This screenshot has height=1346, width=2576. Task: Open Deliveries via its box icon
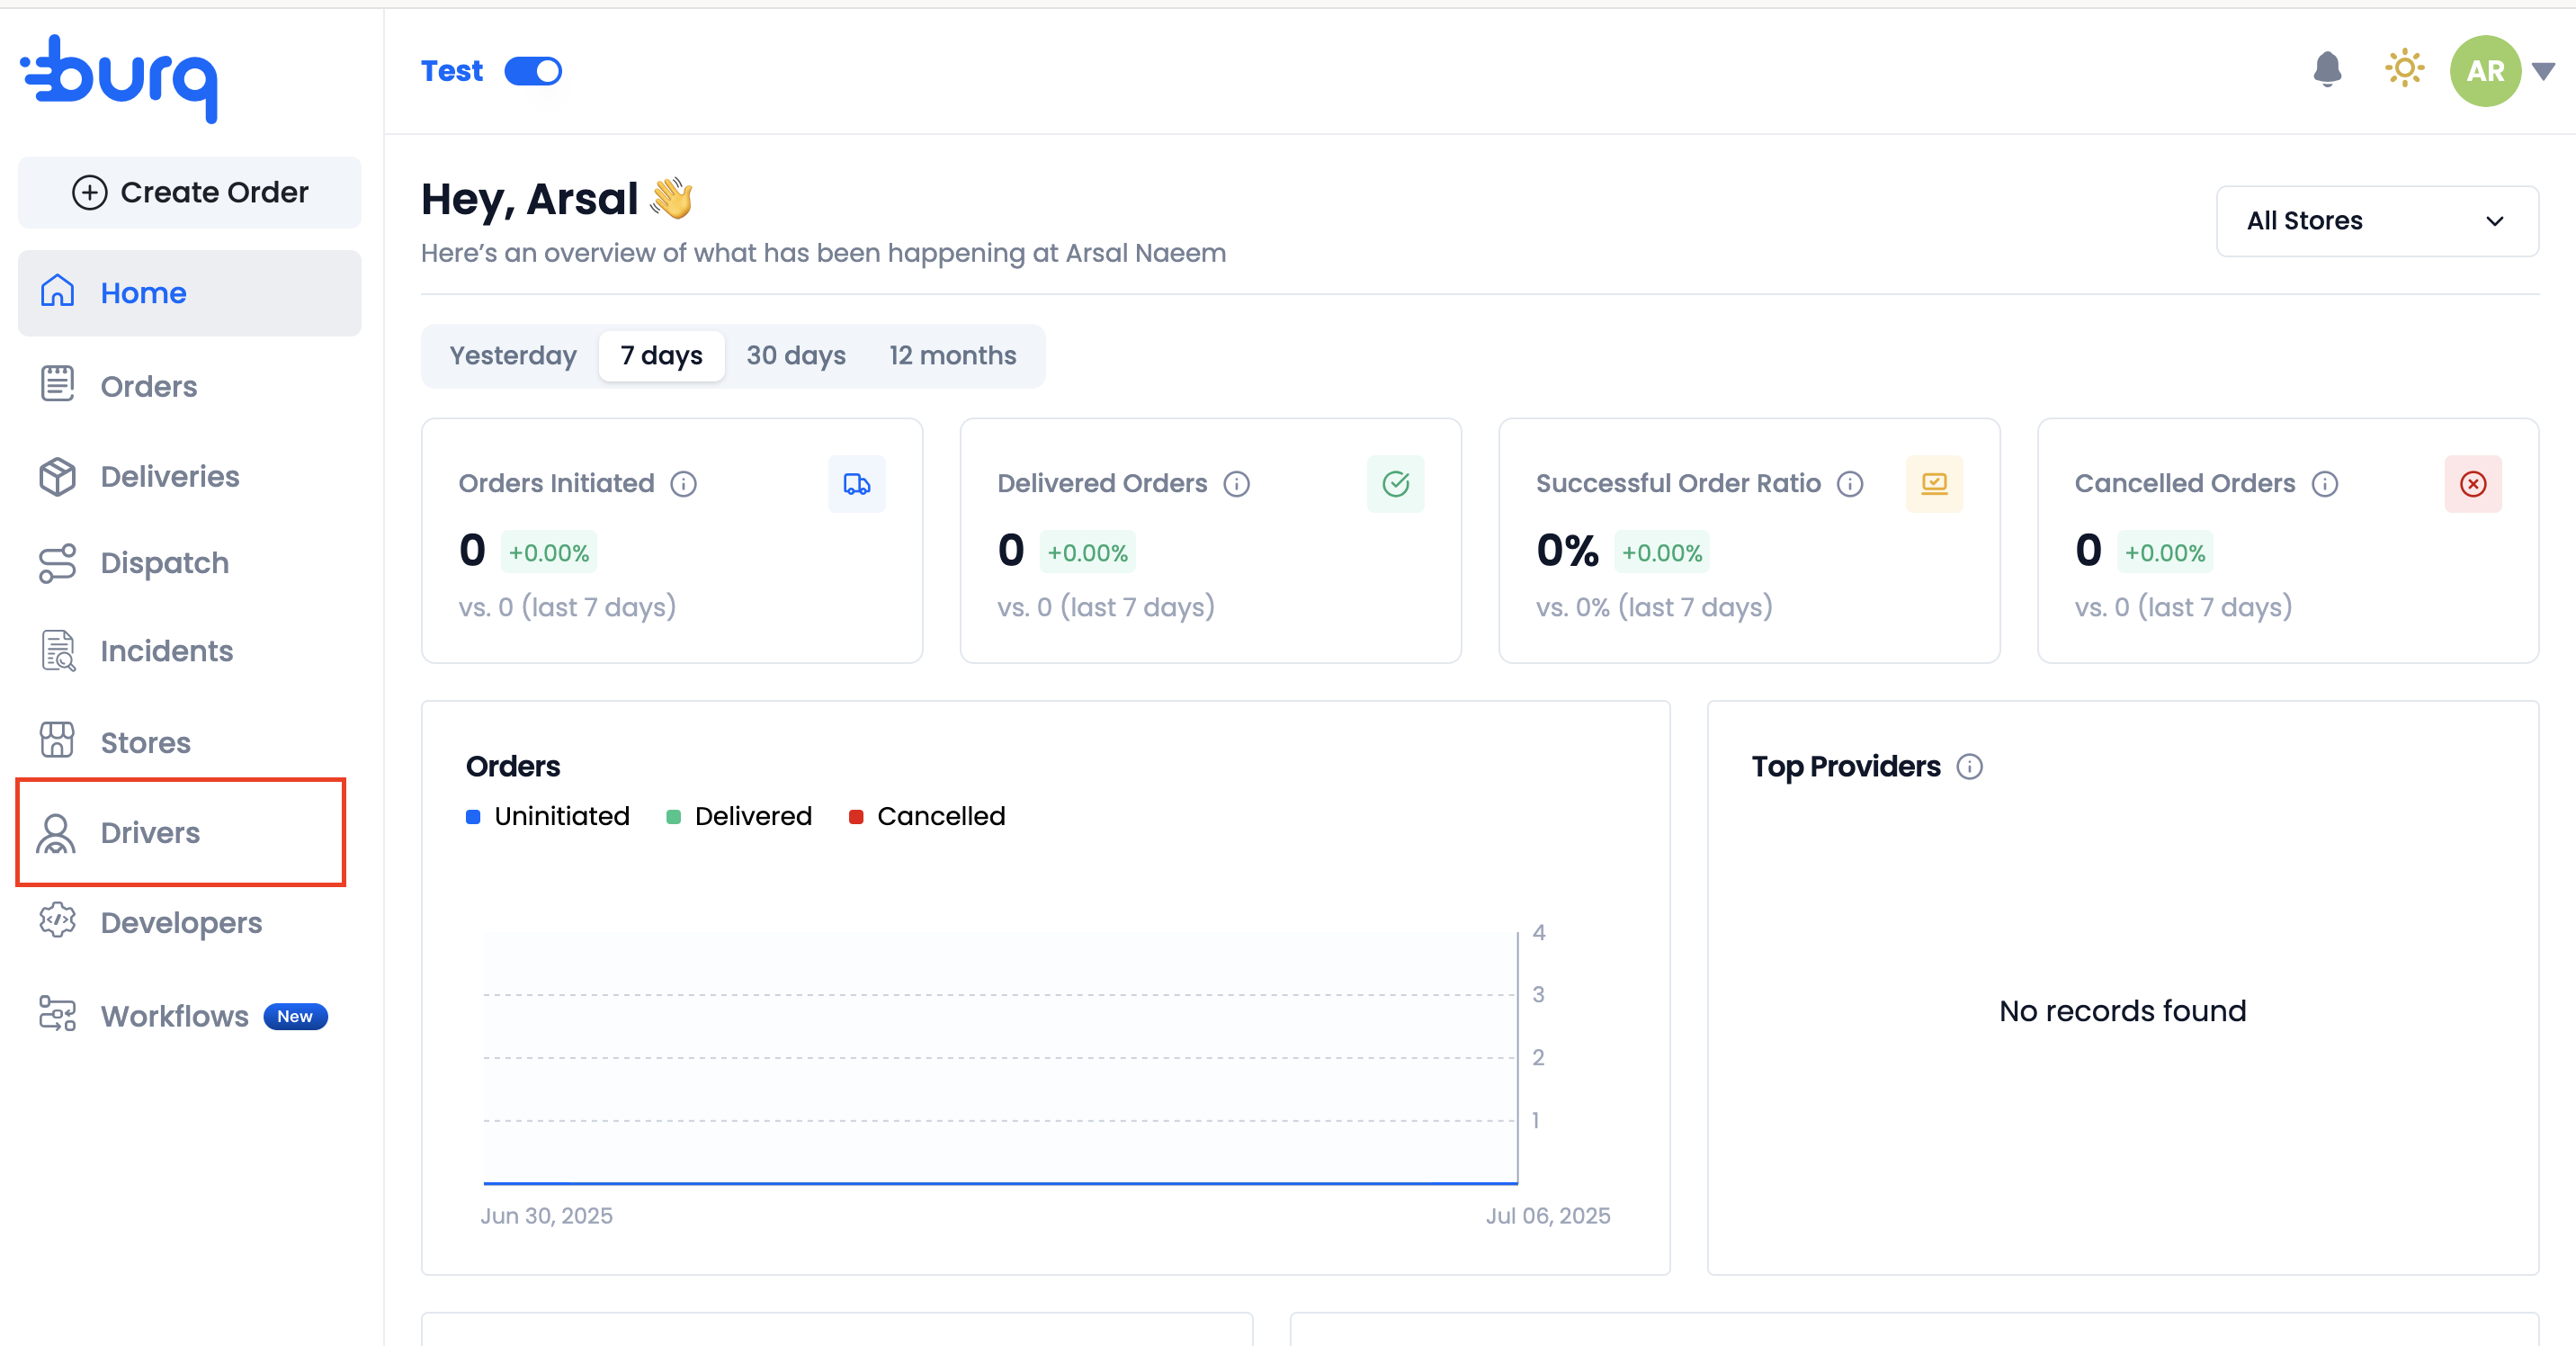[x=57, y=476]
